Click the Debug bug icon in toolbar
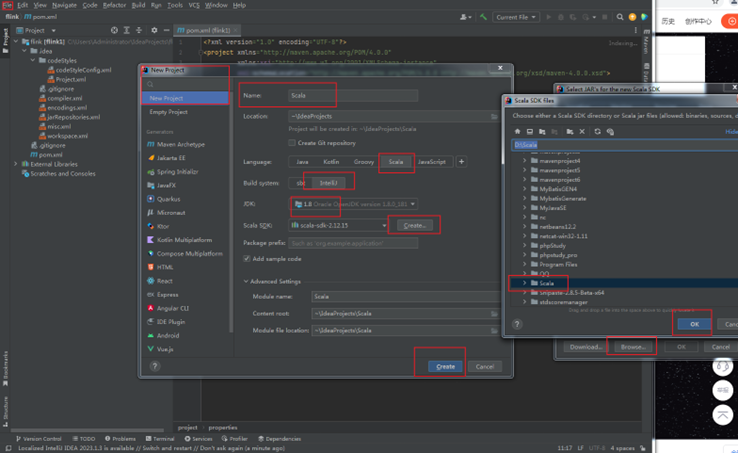 (561, 17)
